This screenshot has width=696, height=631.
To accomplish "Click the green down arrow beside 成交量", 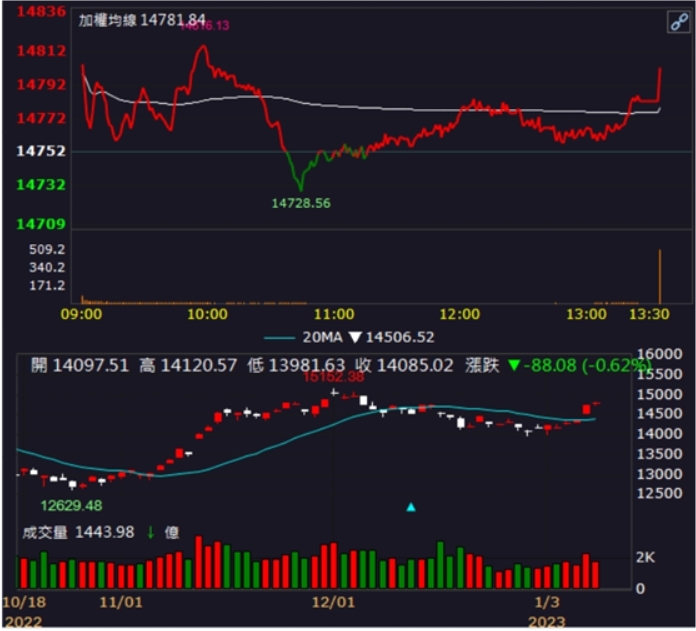I will (x=150, y=533).
